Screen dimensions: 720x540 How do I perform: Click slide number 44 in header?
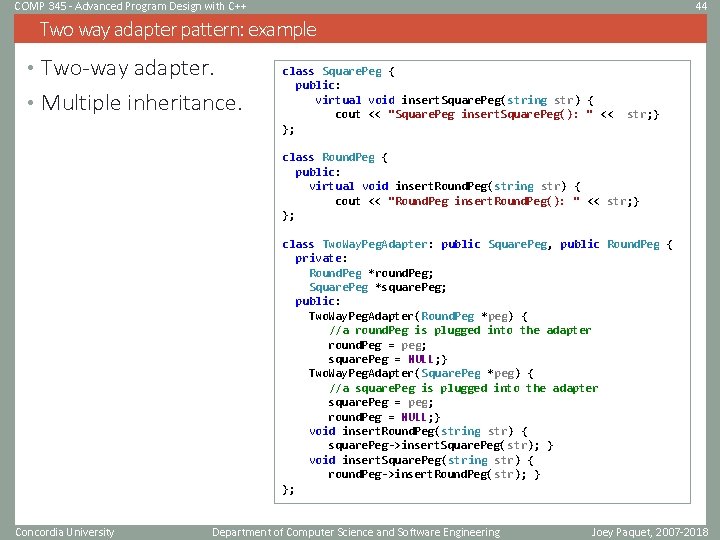tap(701, 6)
